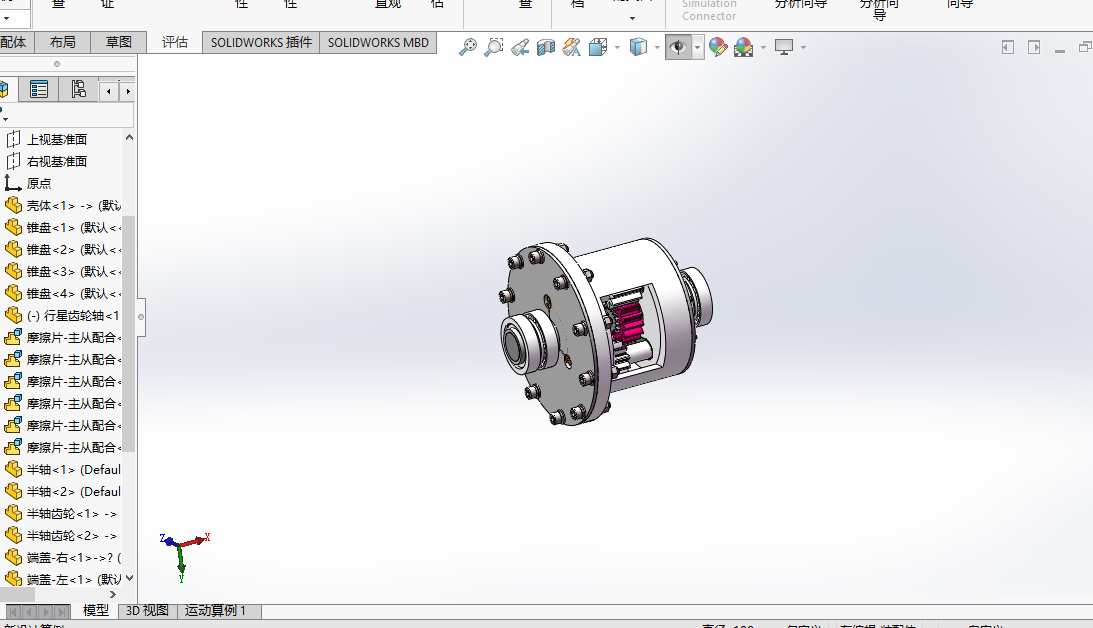Click the right arrow of the panel tabs

click(128, 91)
